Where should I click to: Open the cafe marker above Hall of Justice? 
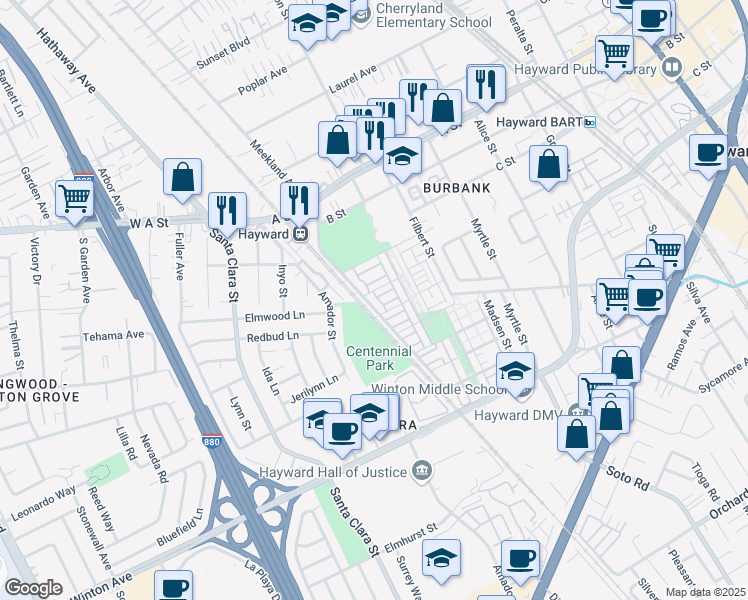coord(343,433)
